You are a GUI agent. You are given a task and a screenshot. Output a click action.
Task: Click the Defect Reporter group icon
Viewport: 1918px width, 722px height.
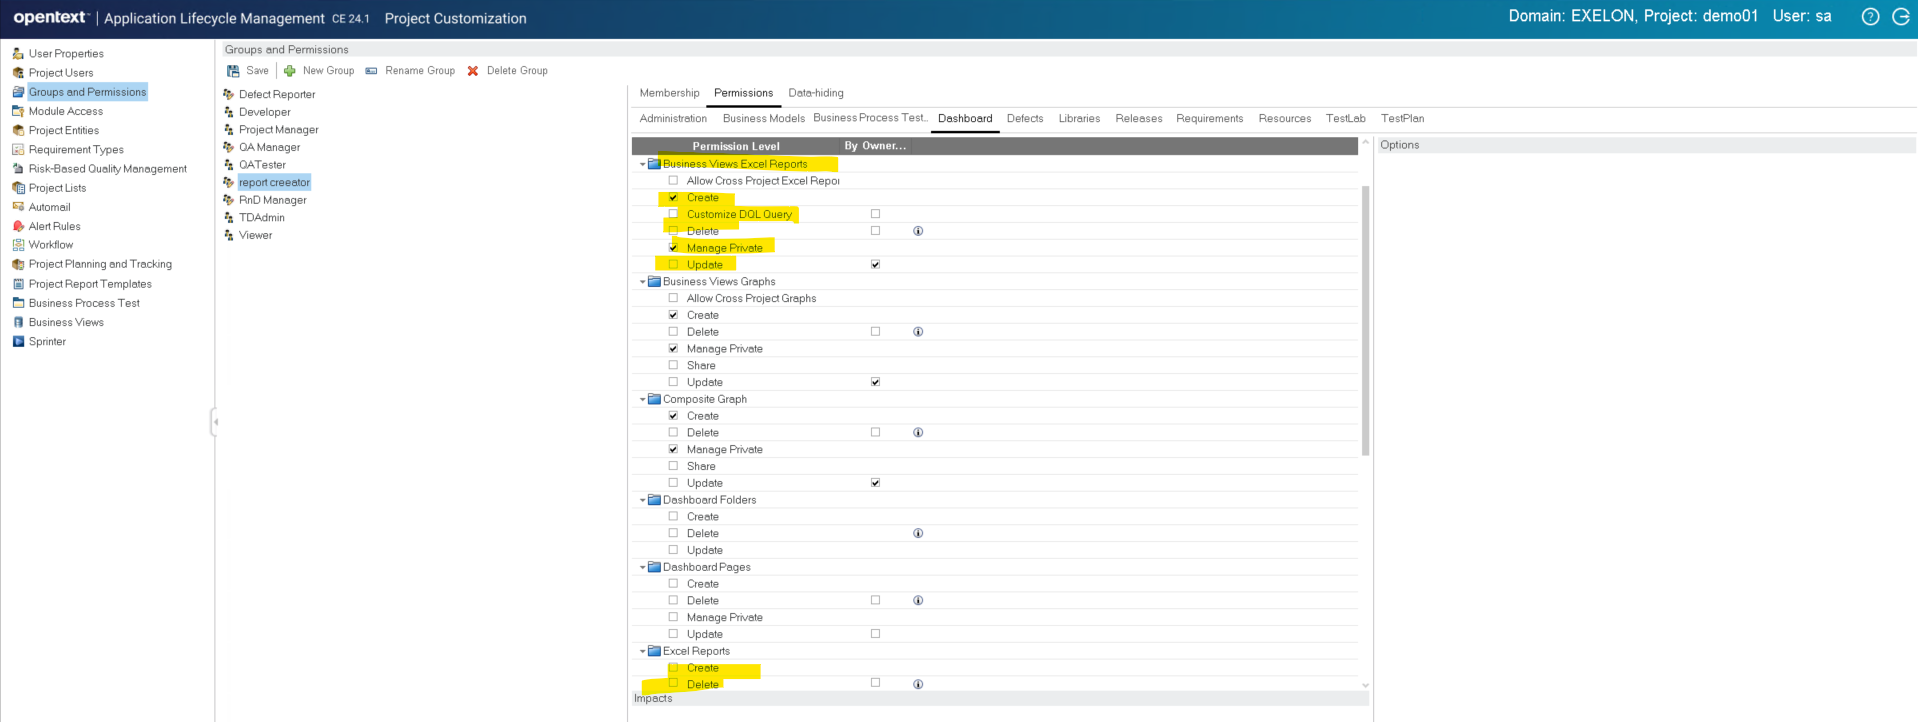229,94
